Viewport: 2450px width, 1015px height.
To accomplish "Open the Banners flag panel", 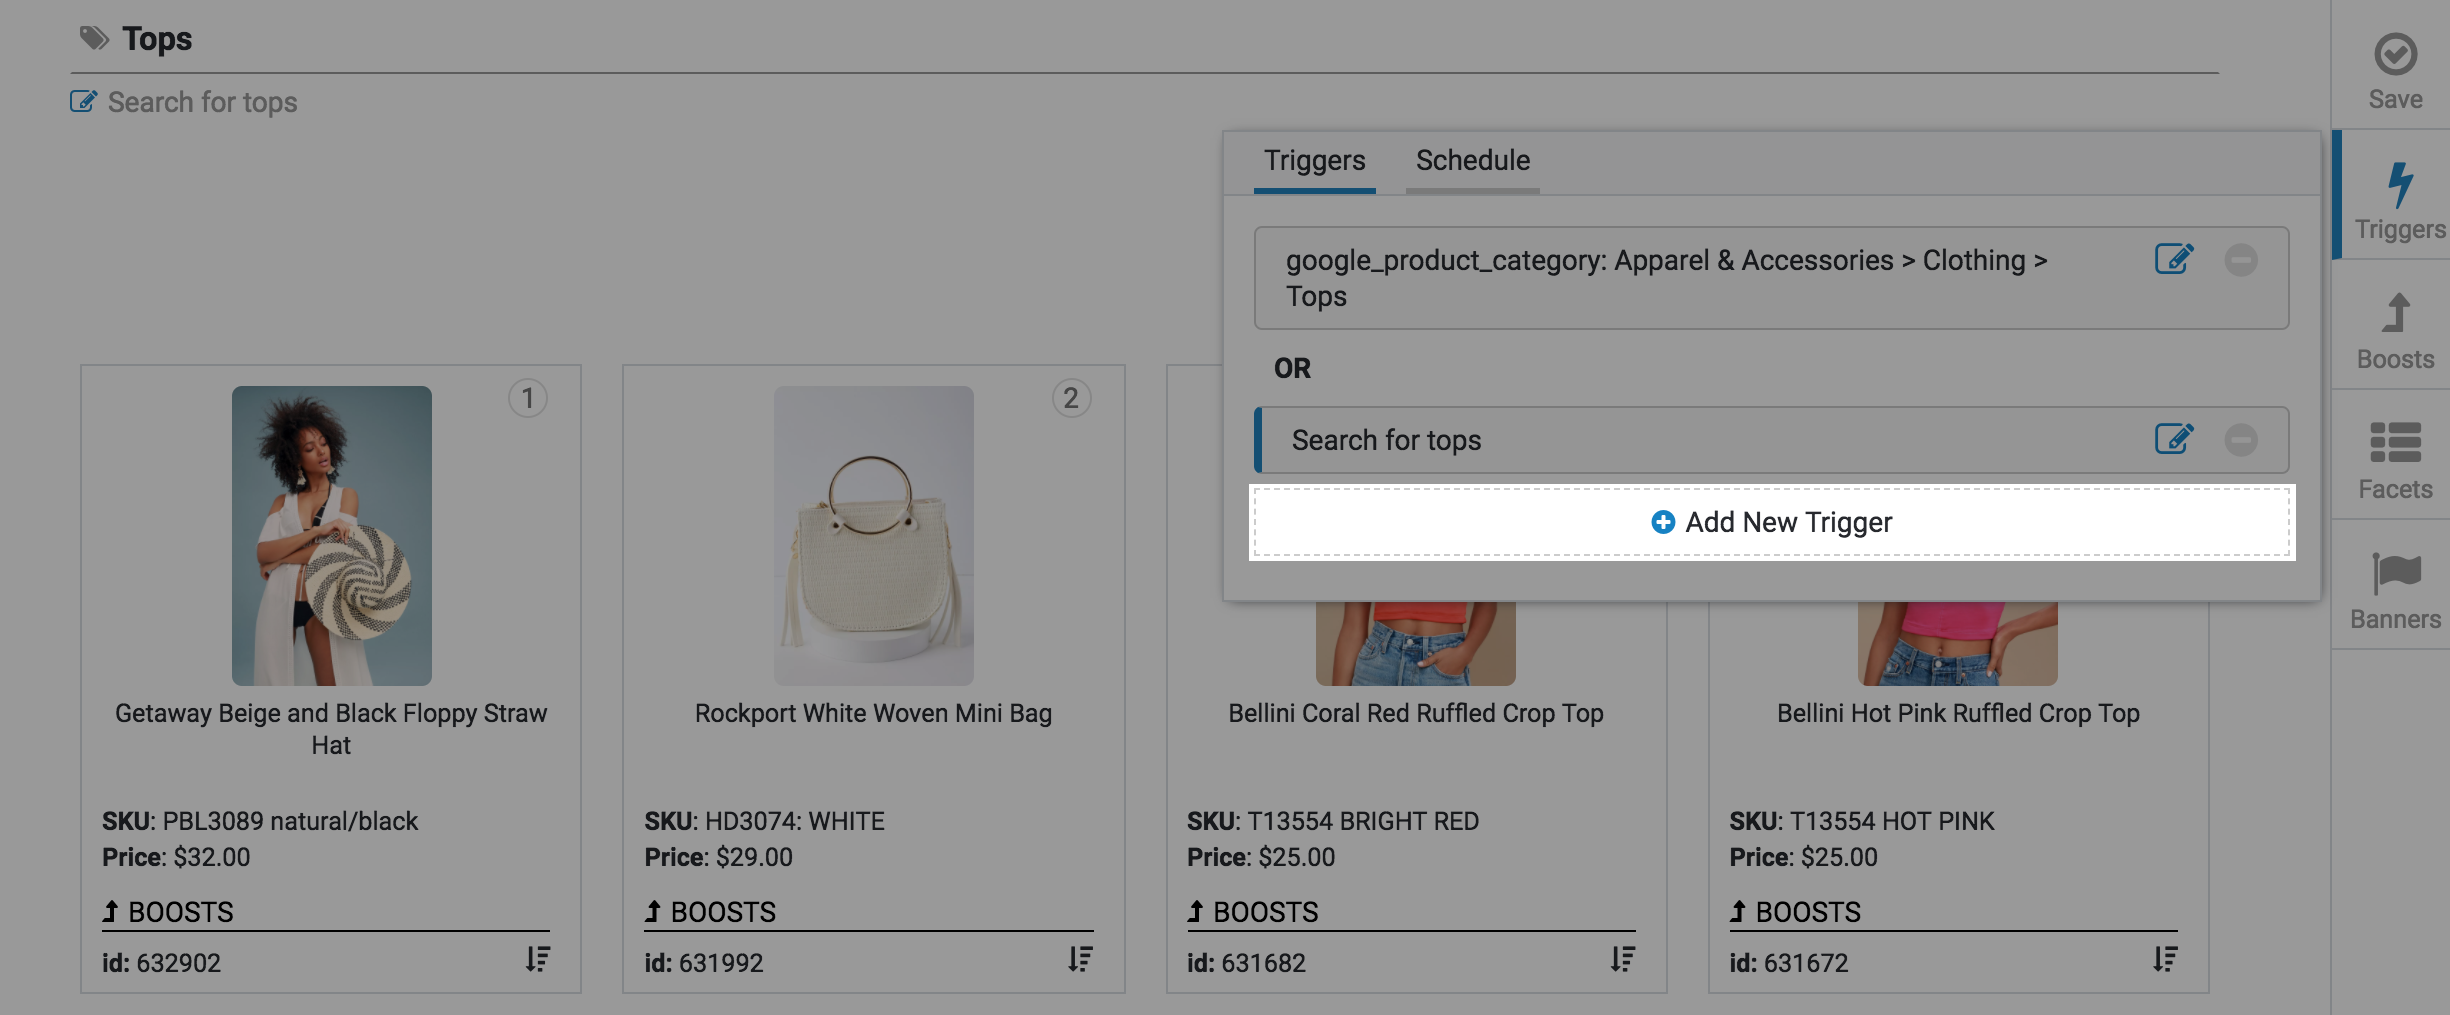I will [x=2395, y=575].
